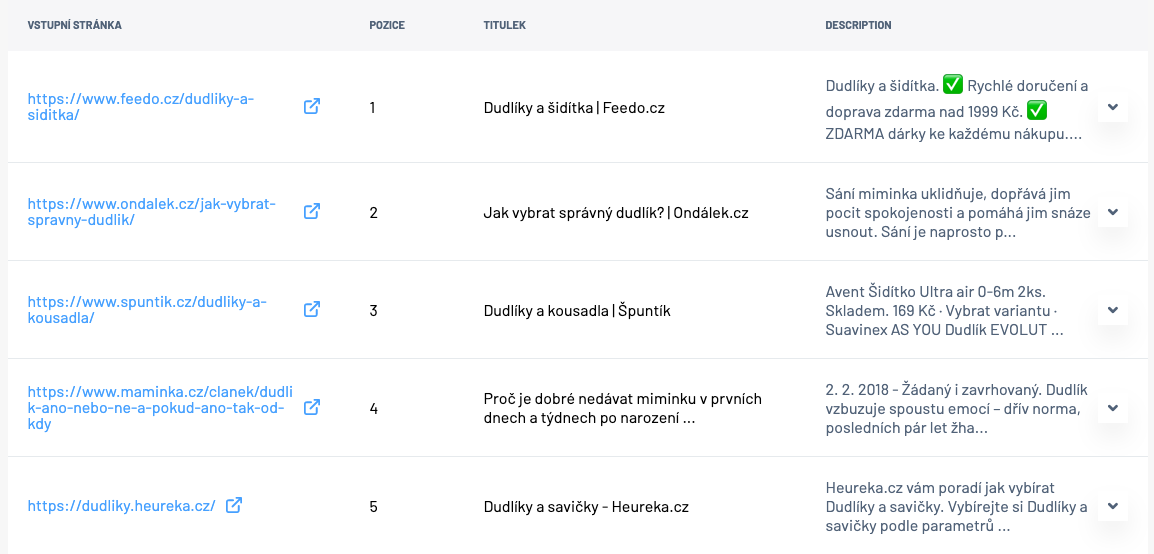Image resolution: width=1154 pixels, height=554 pixels.
Task: Click the Titulek column header
Action: coord(505,25)
